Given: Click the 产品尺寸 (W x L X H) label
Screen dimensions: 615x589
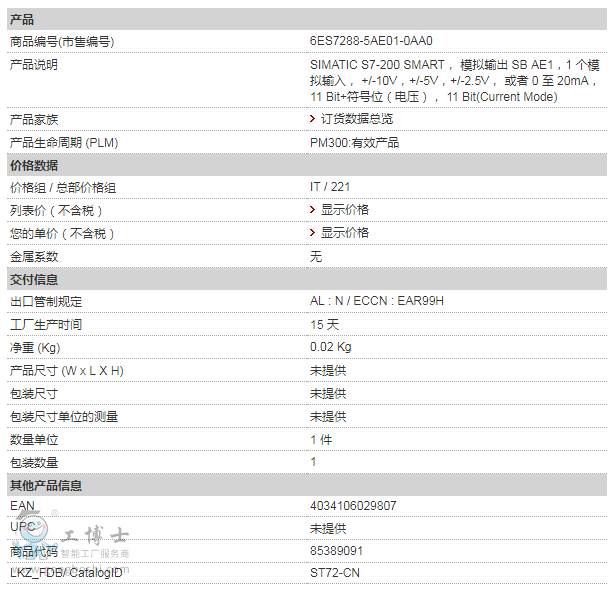Looking at the screenshot, I should pyautogui.click(x=67, y=371).
